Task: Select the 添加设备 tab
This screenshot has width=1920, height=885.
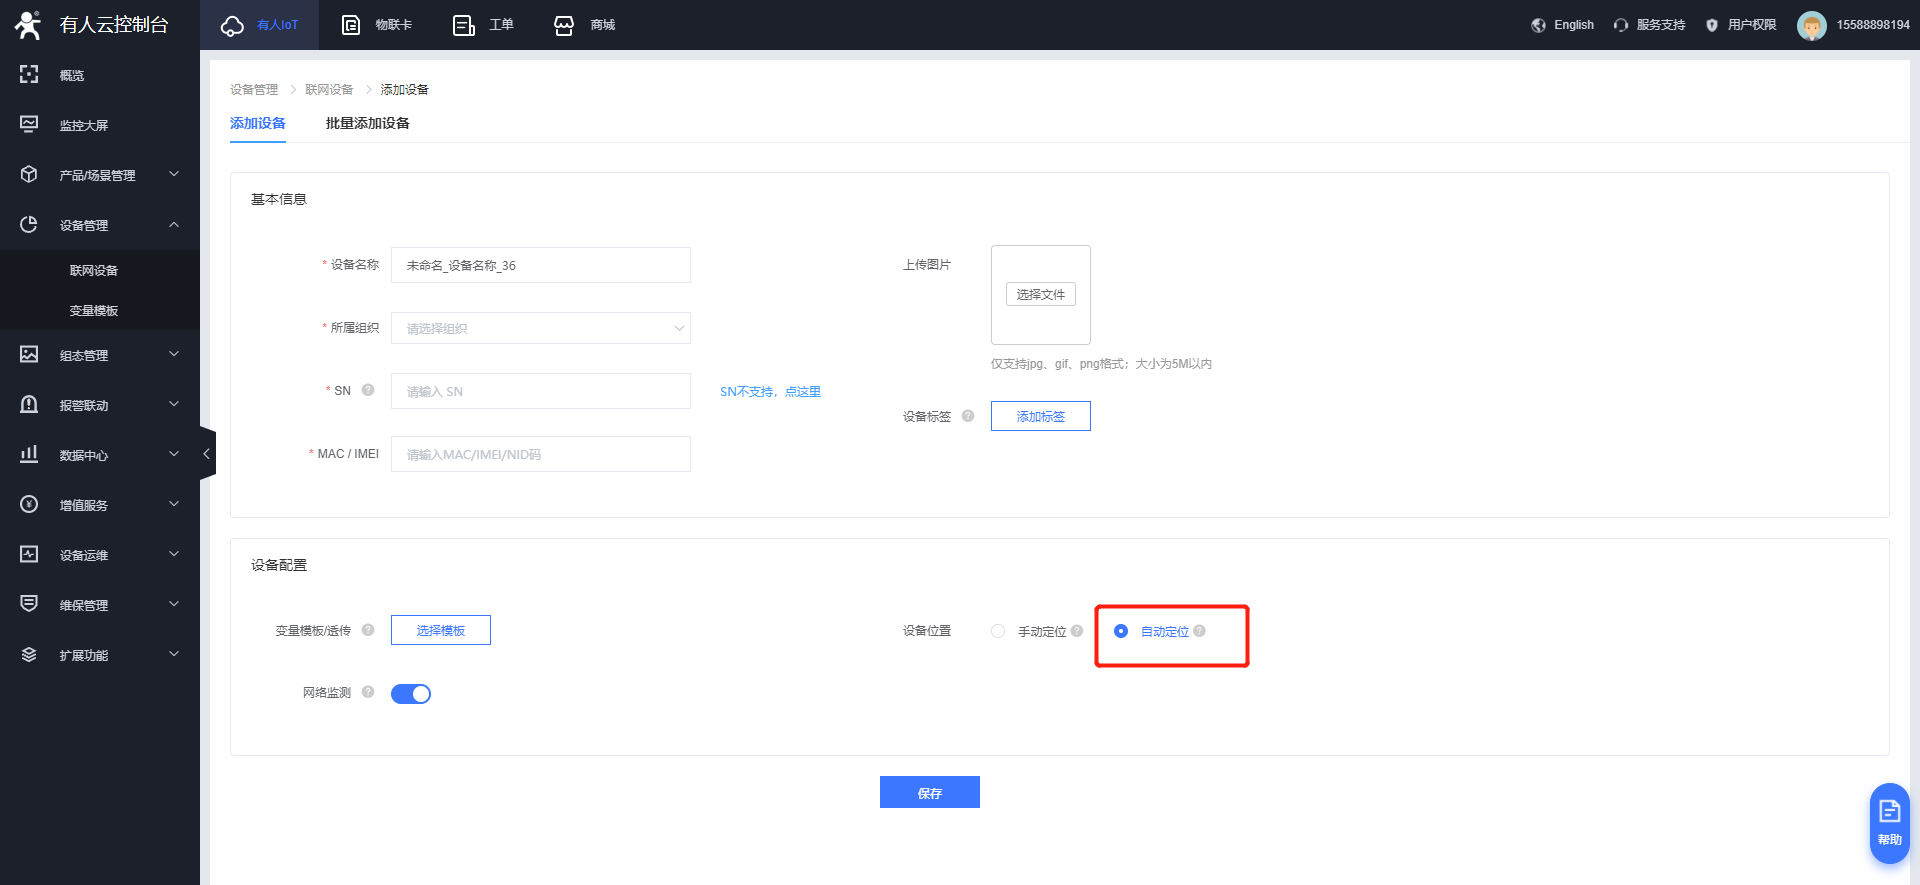Action: tap(258, 123)
